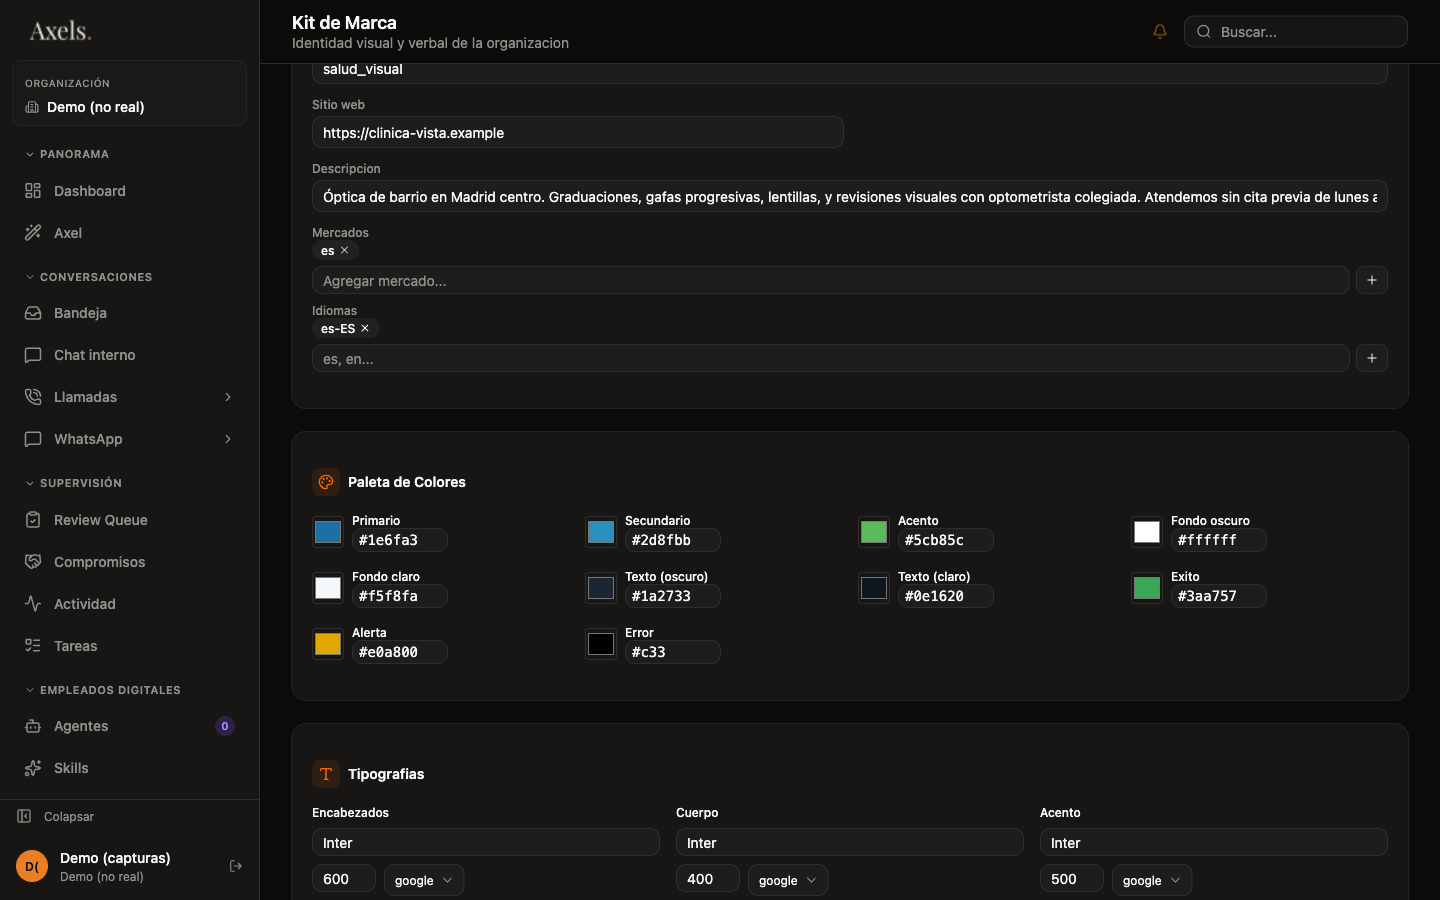Click the Skills sparkle icon

pos(33,768)
